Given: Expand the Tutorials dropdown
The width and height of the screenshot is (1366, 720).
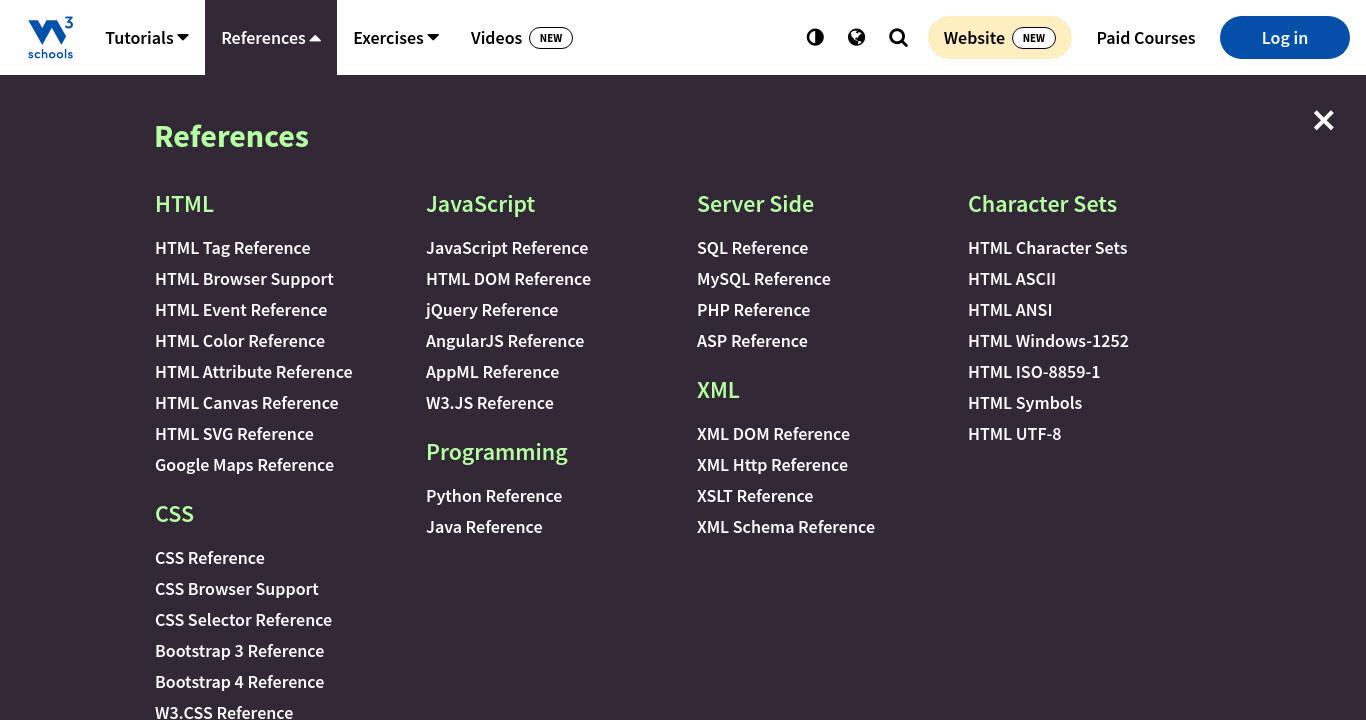Looking at the screenshot, I should (x=147, y=38).
